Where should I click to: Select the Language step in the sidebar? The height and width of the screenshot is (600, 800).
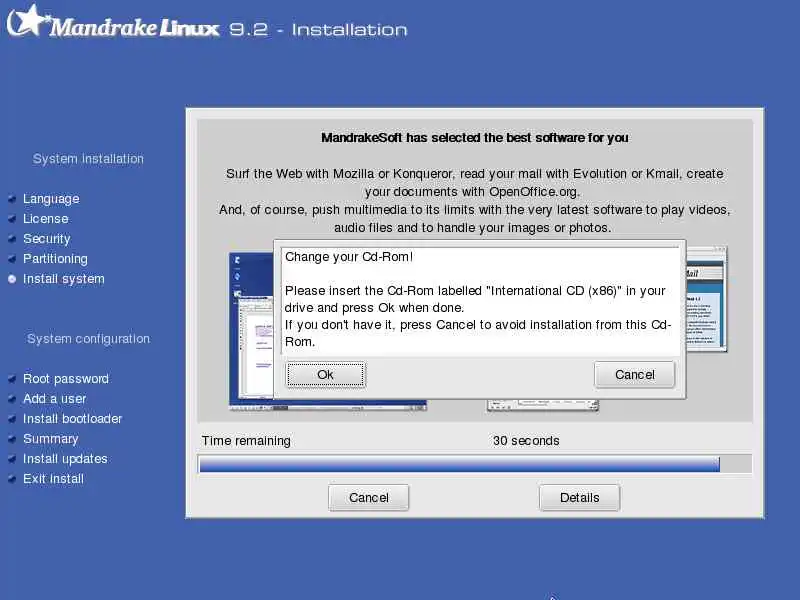point(51,198)
